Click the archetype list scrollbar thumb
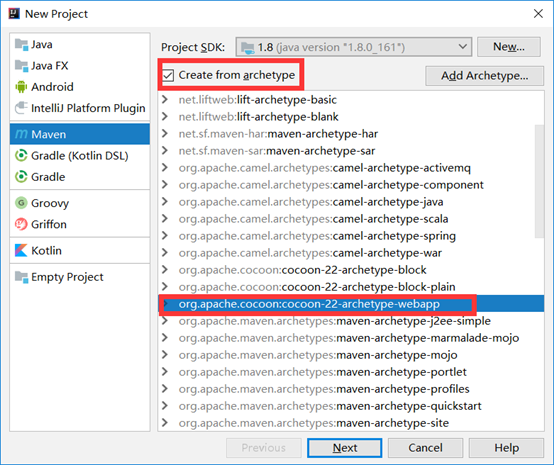The height and width of the screenshot is (465, 554). click(x=539, y=181)
